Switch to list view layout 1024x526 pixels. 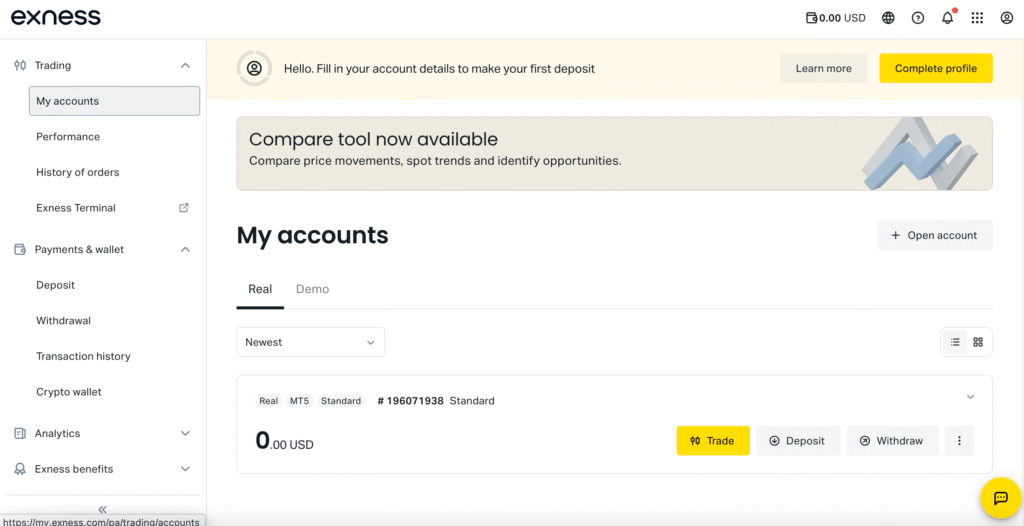(x=955, y=342)
